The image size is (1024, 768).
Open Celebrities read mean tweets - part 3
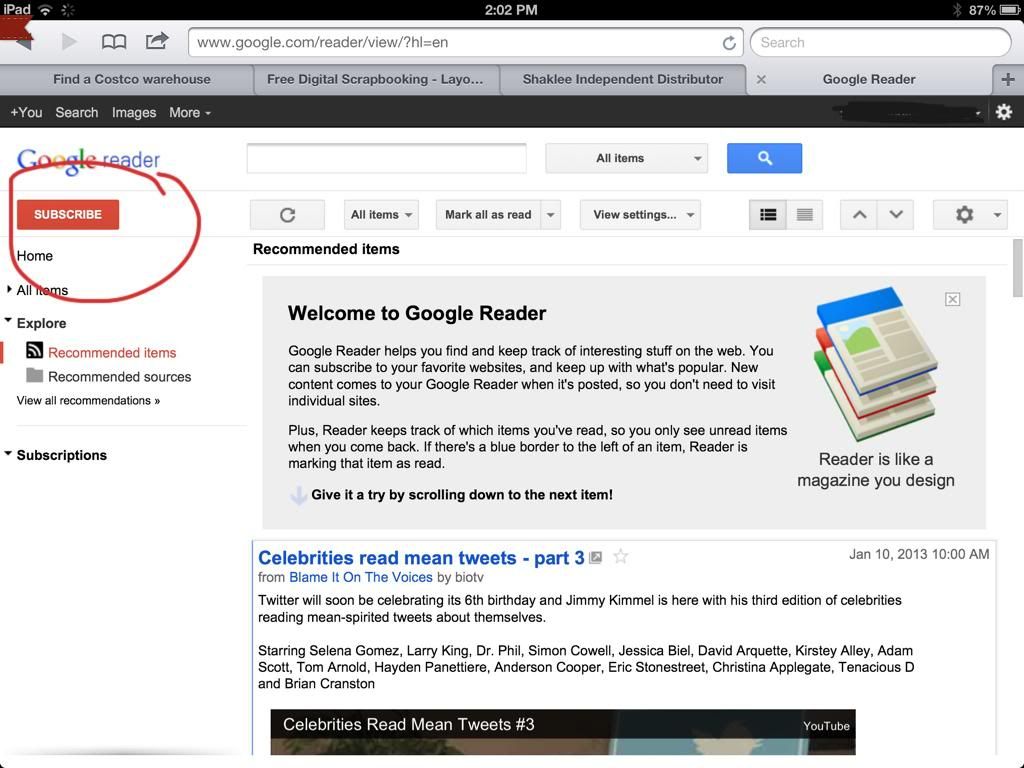coord(421,558)
